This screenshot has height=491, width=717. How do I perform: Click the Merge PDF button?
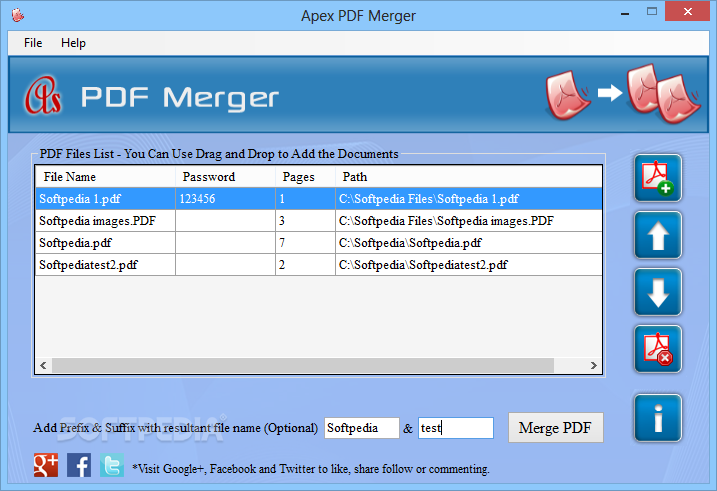[556, 428]
